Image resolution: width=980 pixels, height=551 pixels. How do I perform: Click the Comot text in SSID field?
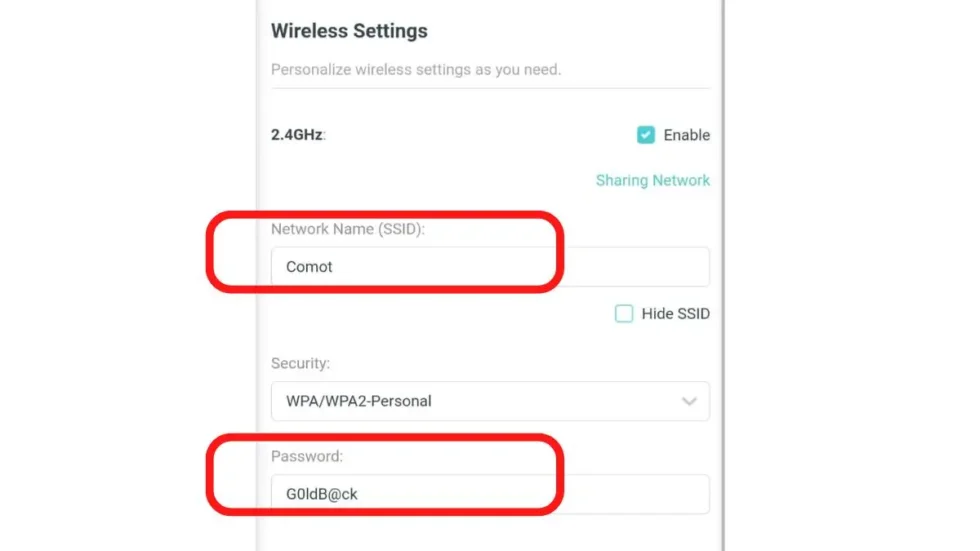coord(309,267)
